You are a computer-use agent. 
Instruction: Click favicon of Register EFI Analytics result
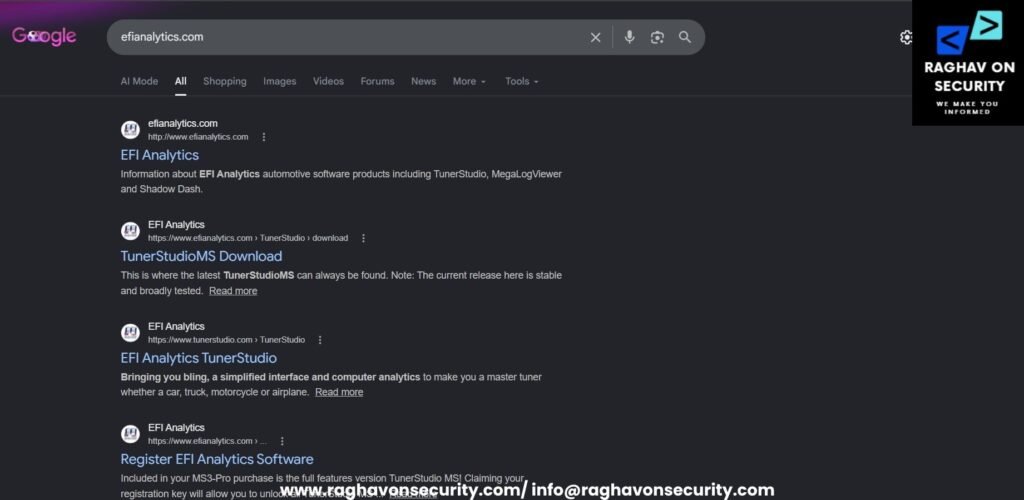131,434
